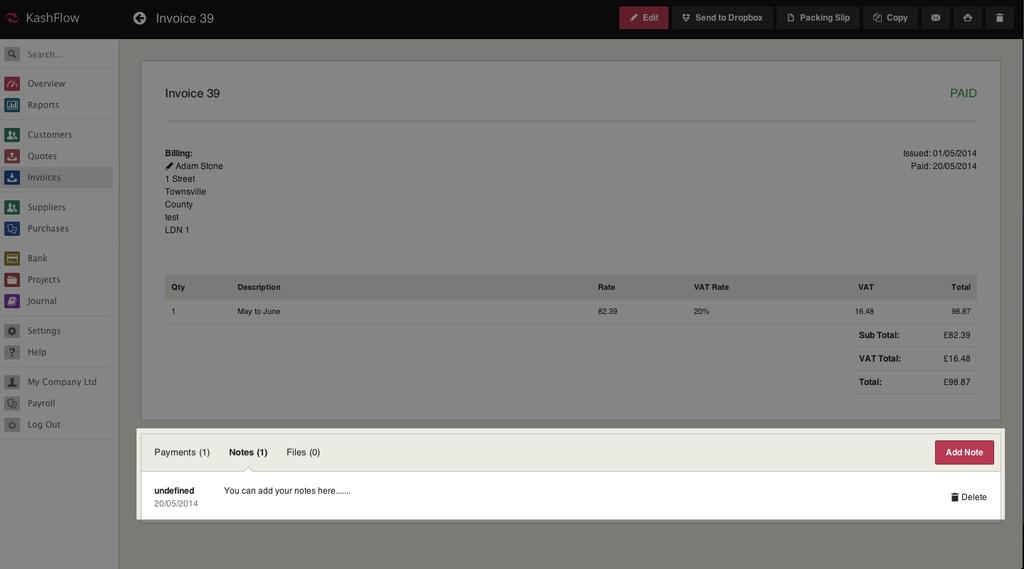1024x569 pixels.
Task: Click the red Edit button
Action: pyautogui.click(x=643, y=18)
